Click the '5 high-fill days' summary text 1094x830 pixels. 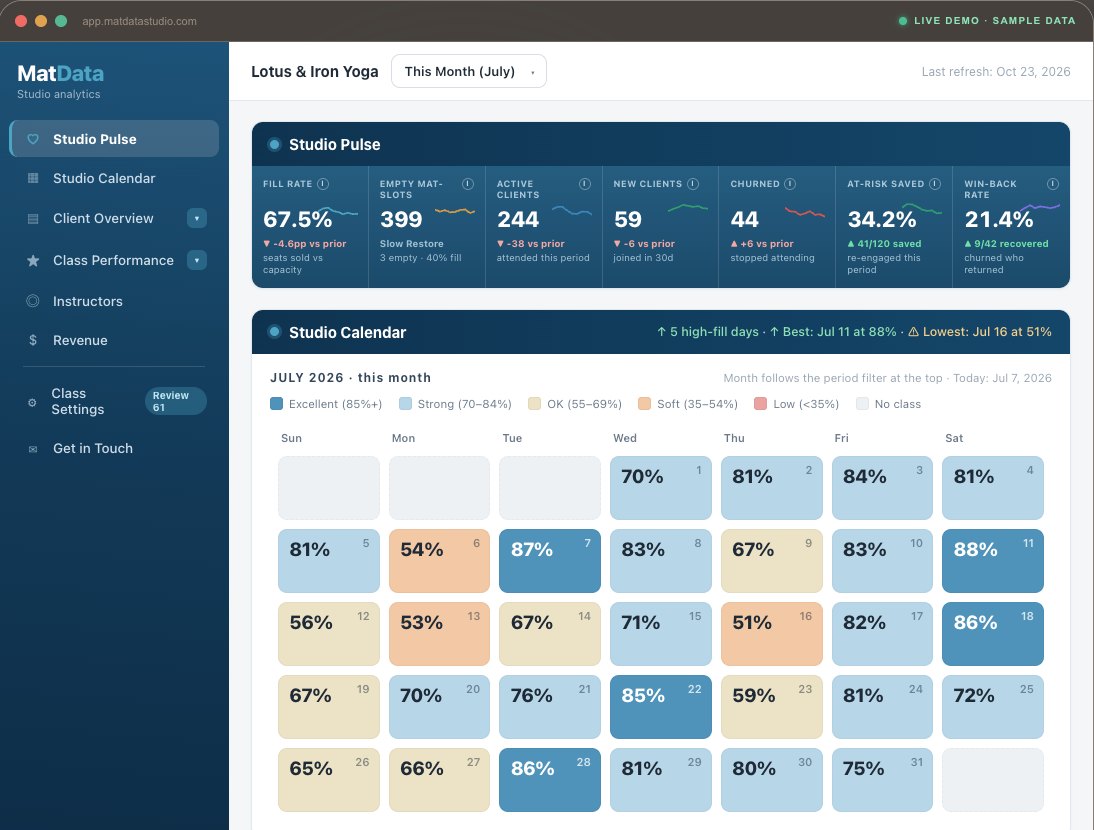[707, 332]
